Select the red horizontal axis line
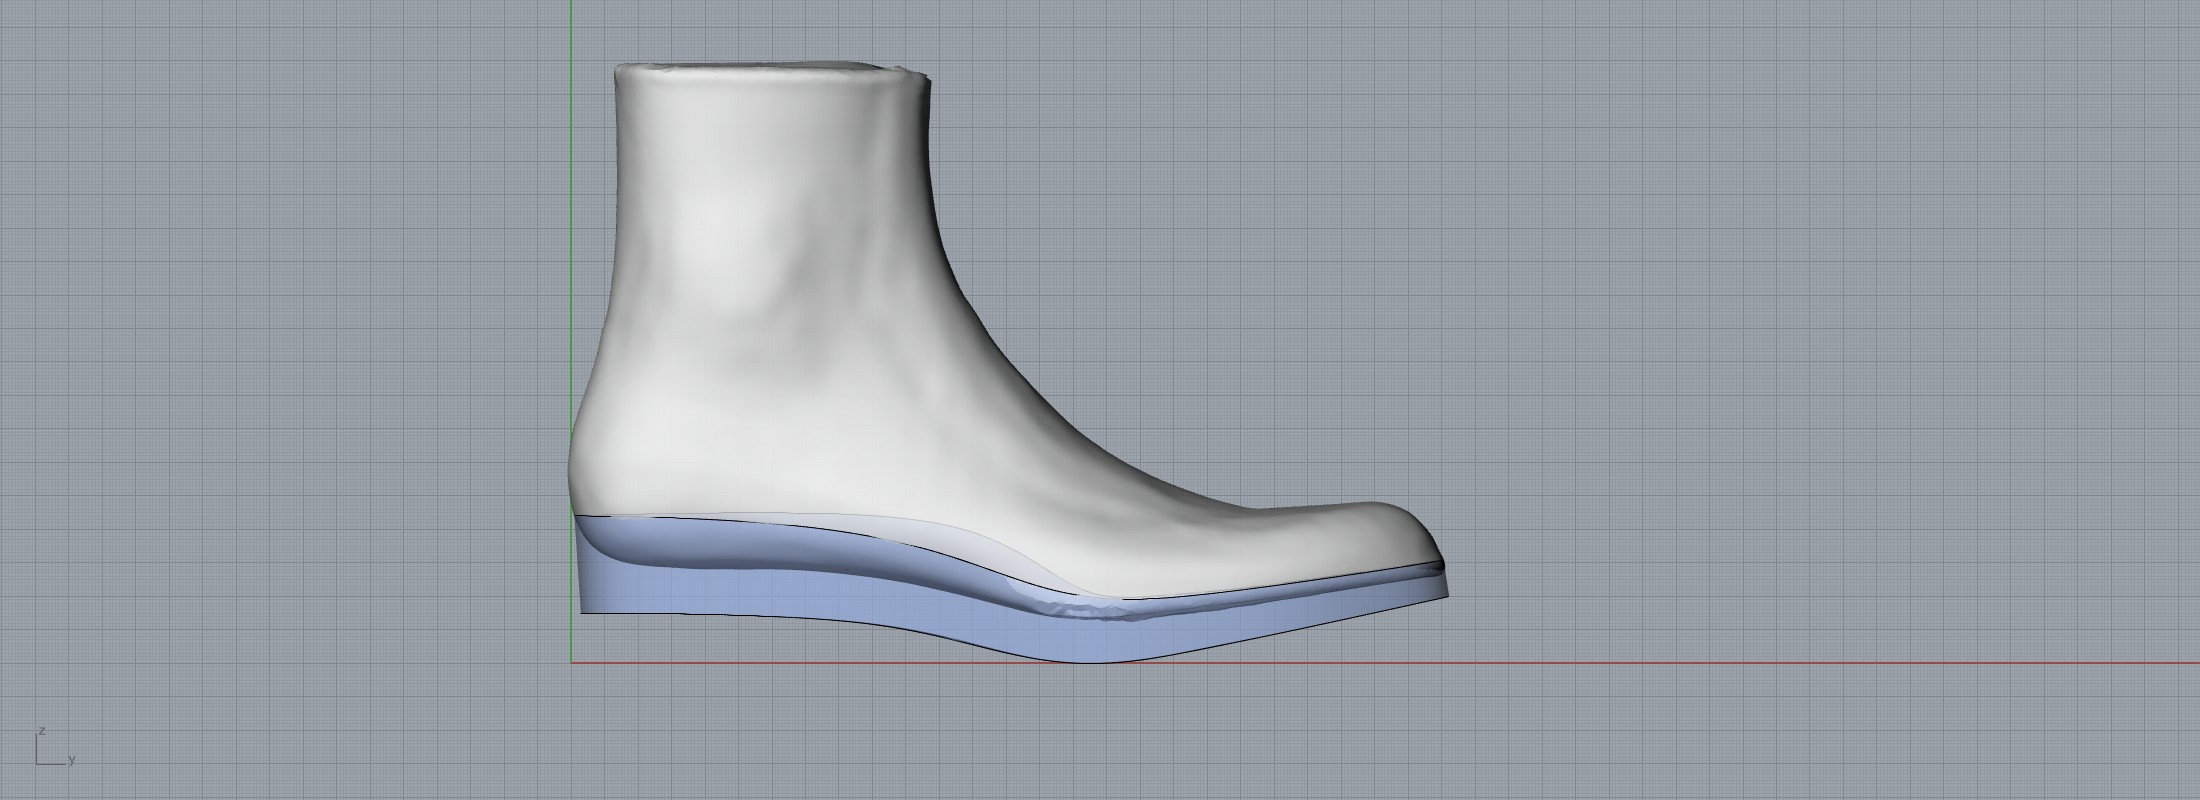This screenshot has width=2200, height=800. [x=1700, y=662]
